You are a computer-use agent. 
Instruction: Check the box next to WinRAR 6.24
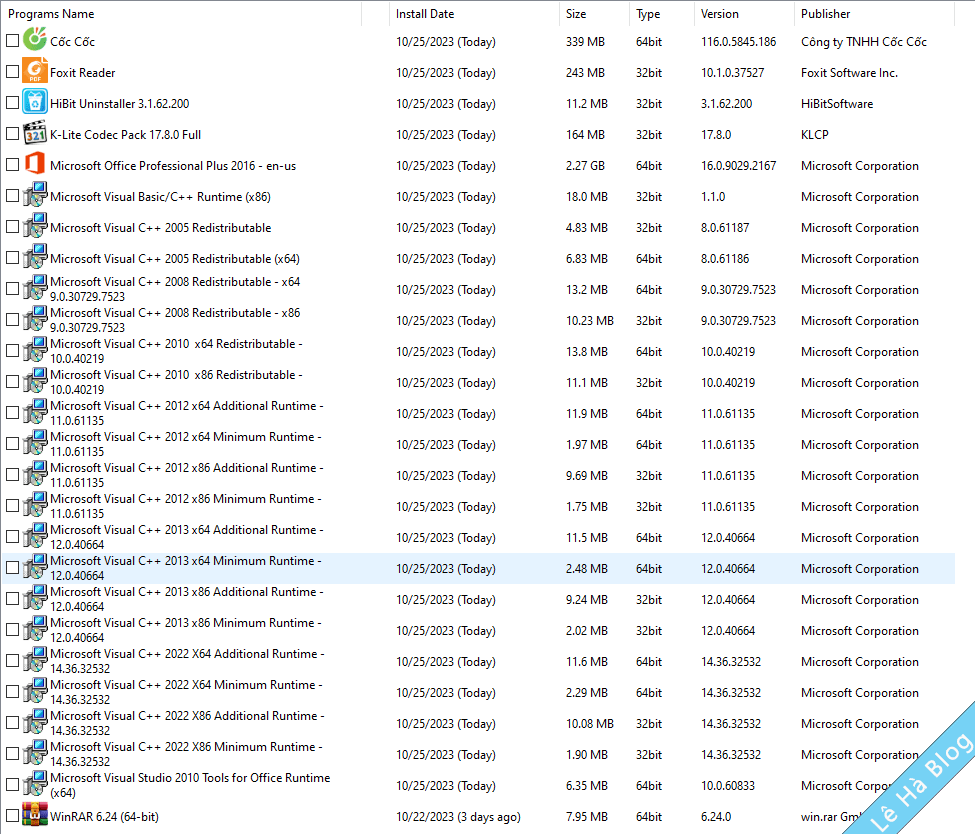(x=12, y=816)
